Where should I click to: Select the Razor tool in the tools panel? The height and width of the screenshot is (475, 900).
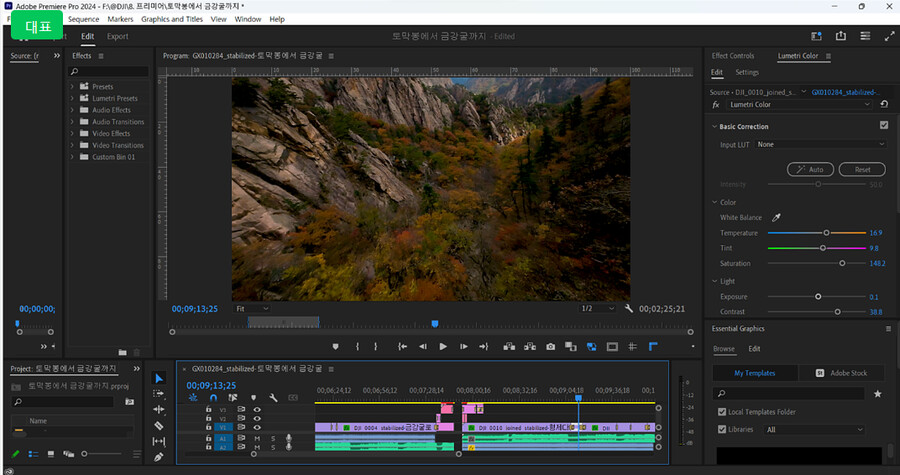tap(159, 425)
